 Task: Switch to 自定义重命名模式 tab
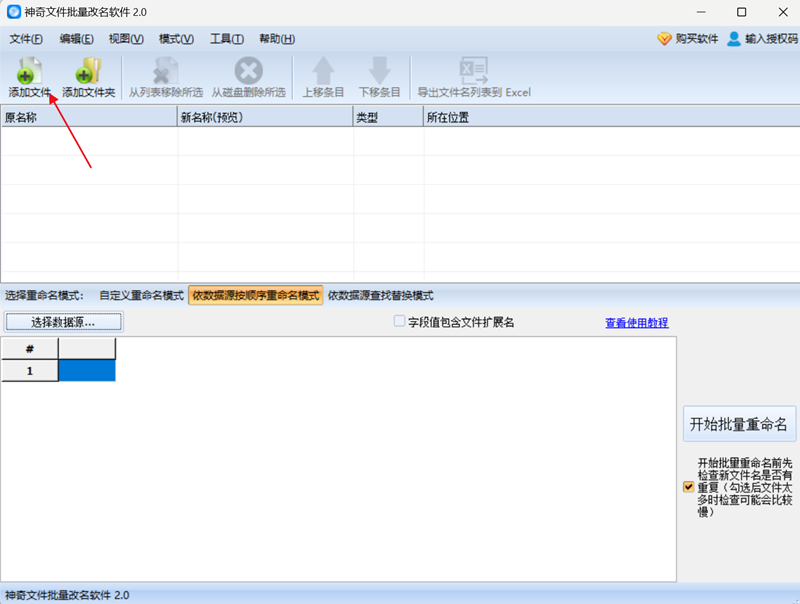click(141, 295)
